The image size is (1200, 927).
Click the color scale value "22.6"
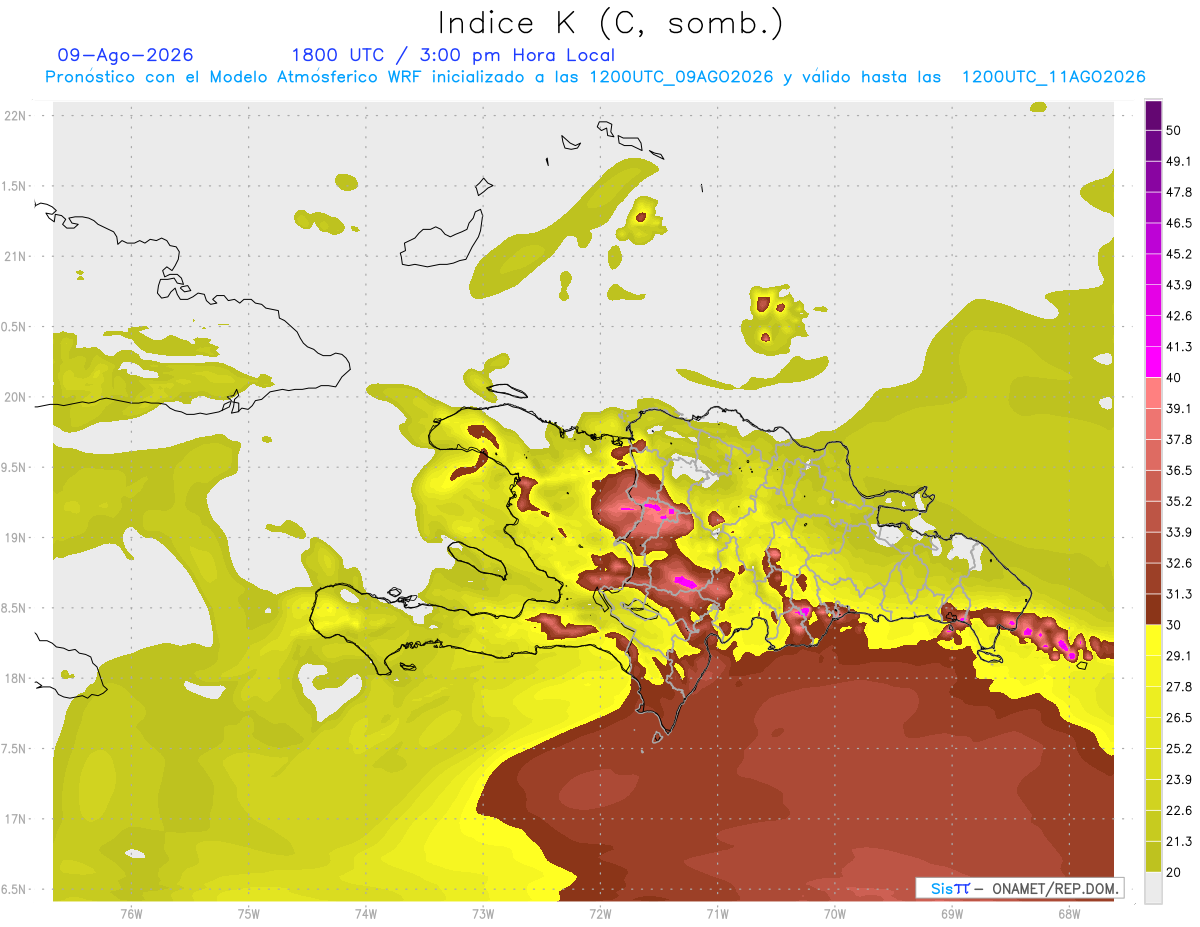1179,811
